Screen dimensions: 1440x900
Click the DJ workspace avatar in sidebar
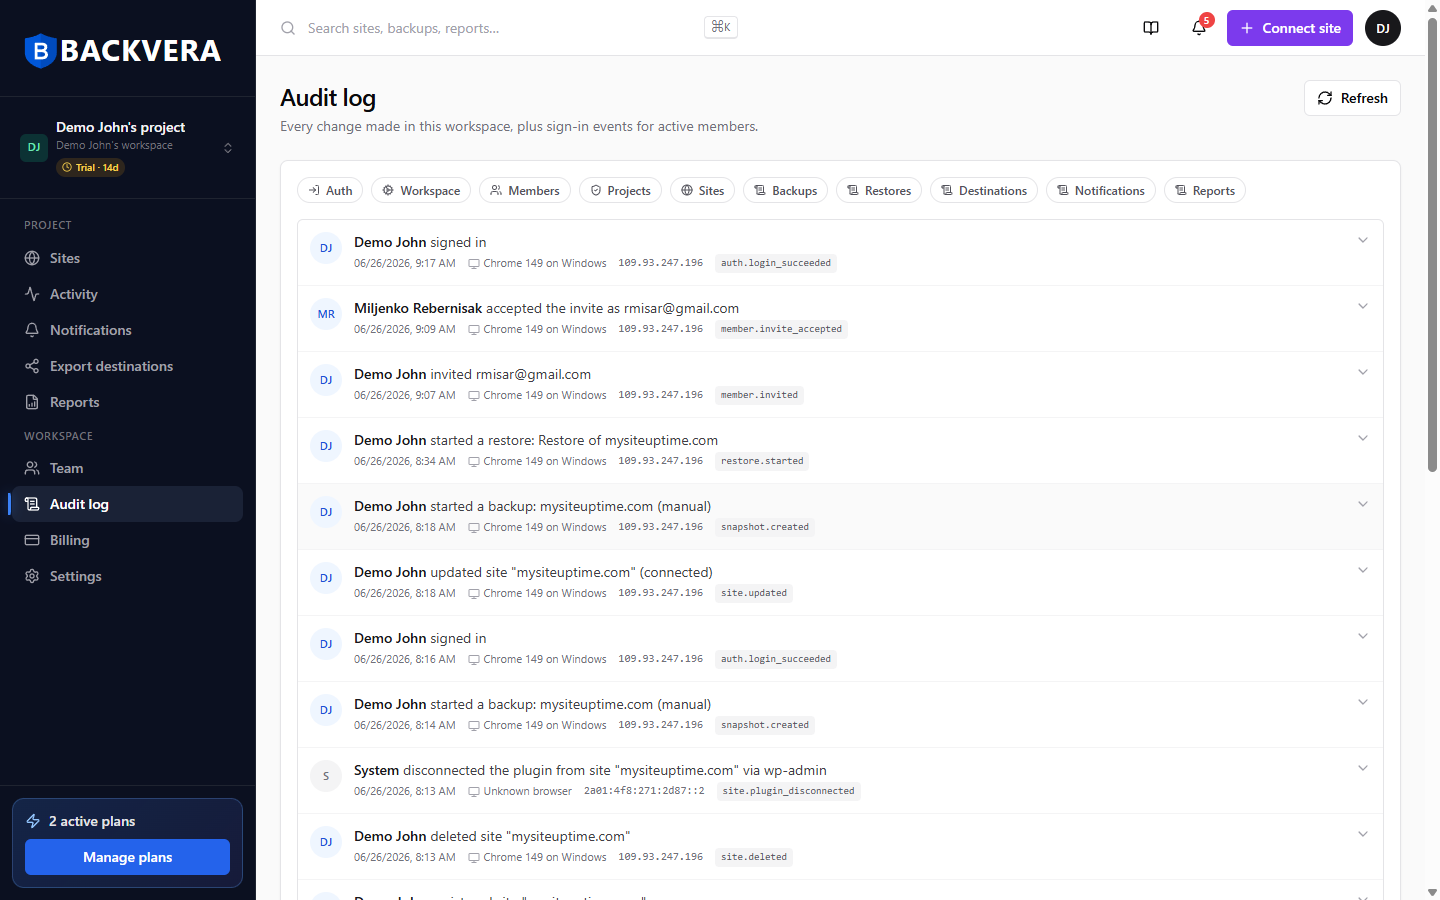click(34, 147)
